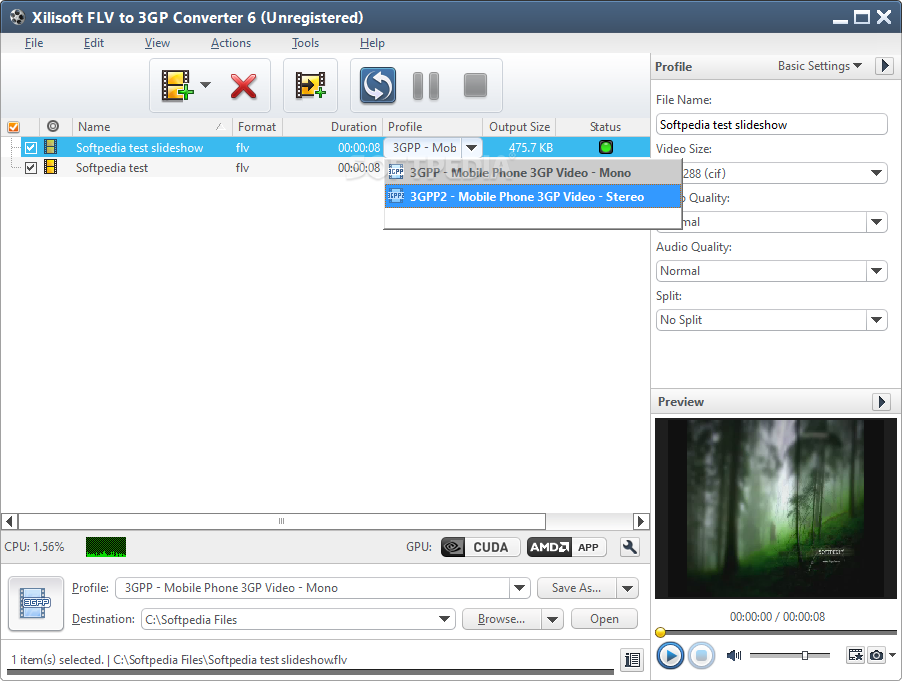This screenshot has height=681, width=902.
Task: Stop the conversion
Action: pos(475,85)
